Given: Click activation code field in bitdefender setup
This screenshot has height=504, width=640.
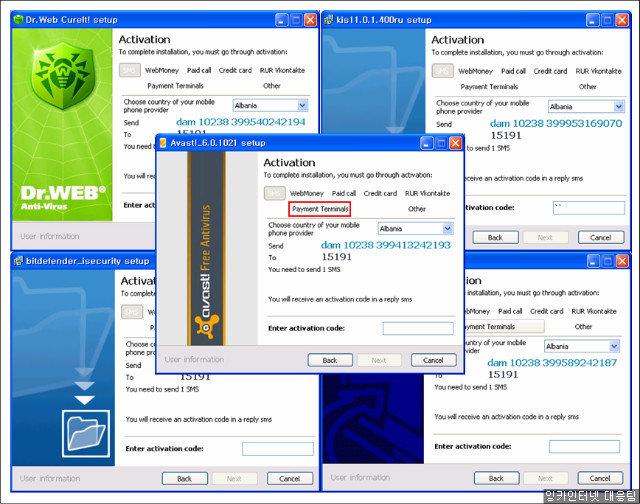Looking at the screenshot, I should pyautogui.click(x=278, y=449).
